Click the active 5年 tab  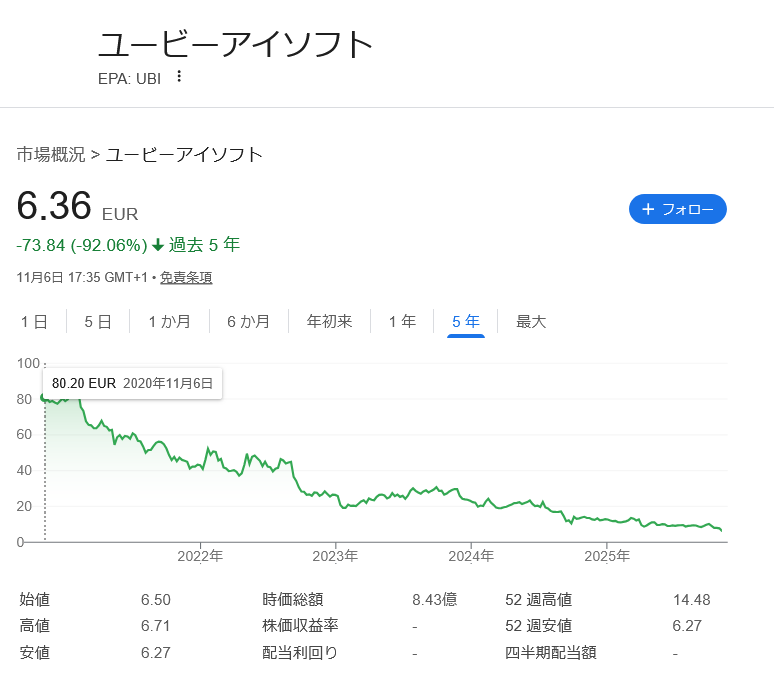466,322
